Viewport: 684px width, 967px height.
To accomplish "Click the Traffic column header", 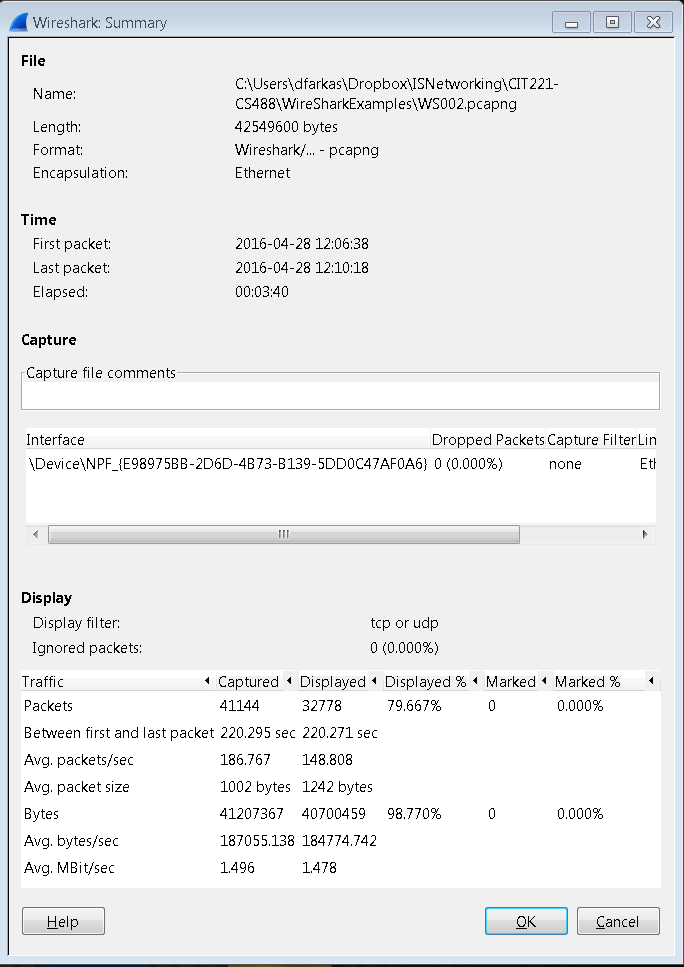I will (x=117, y=681).
